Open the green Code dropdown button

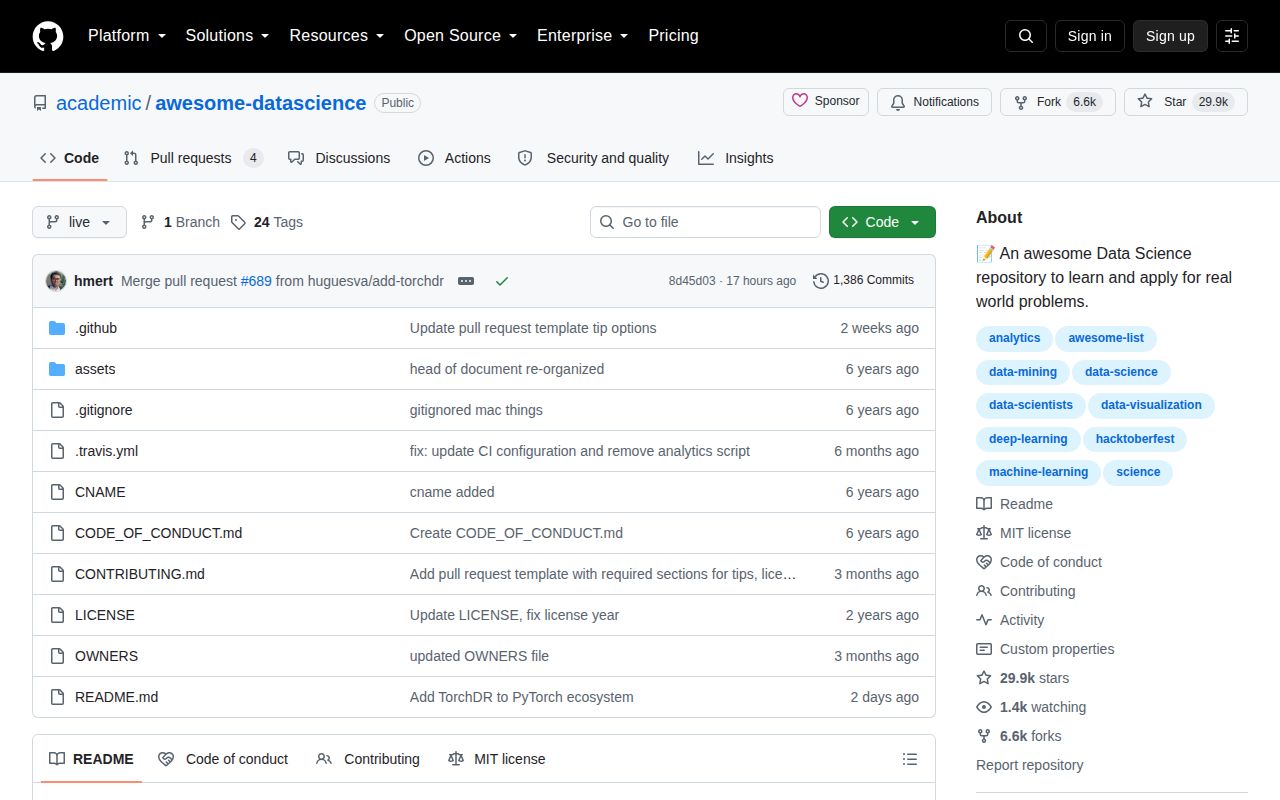click(x=882, y=222)
